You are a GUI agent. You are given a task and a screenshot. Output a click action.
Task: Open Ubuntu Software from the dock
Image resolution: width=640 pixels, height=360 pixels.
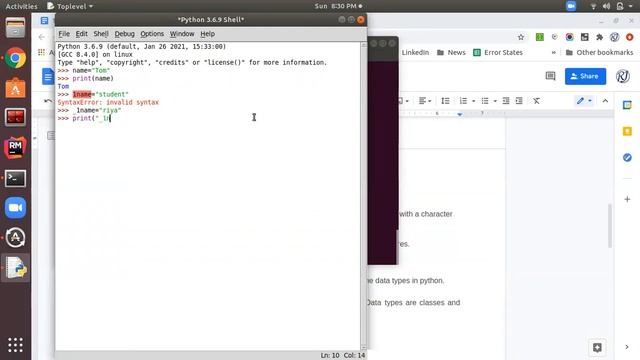pos(16,88)
